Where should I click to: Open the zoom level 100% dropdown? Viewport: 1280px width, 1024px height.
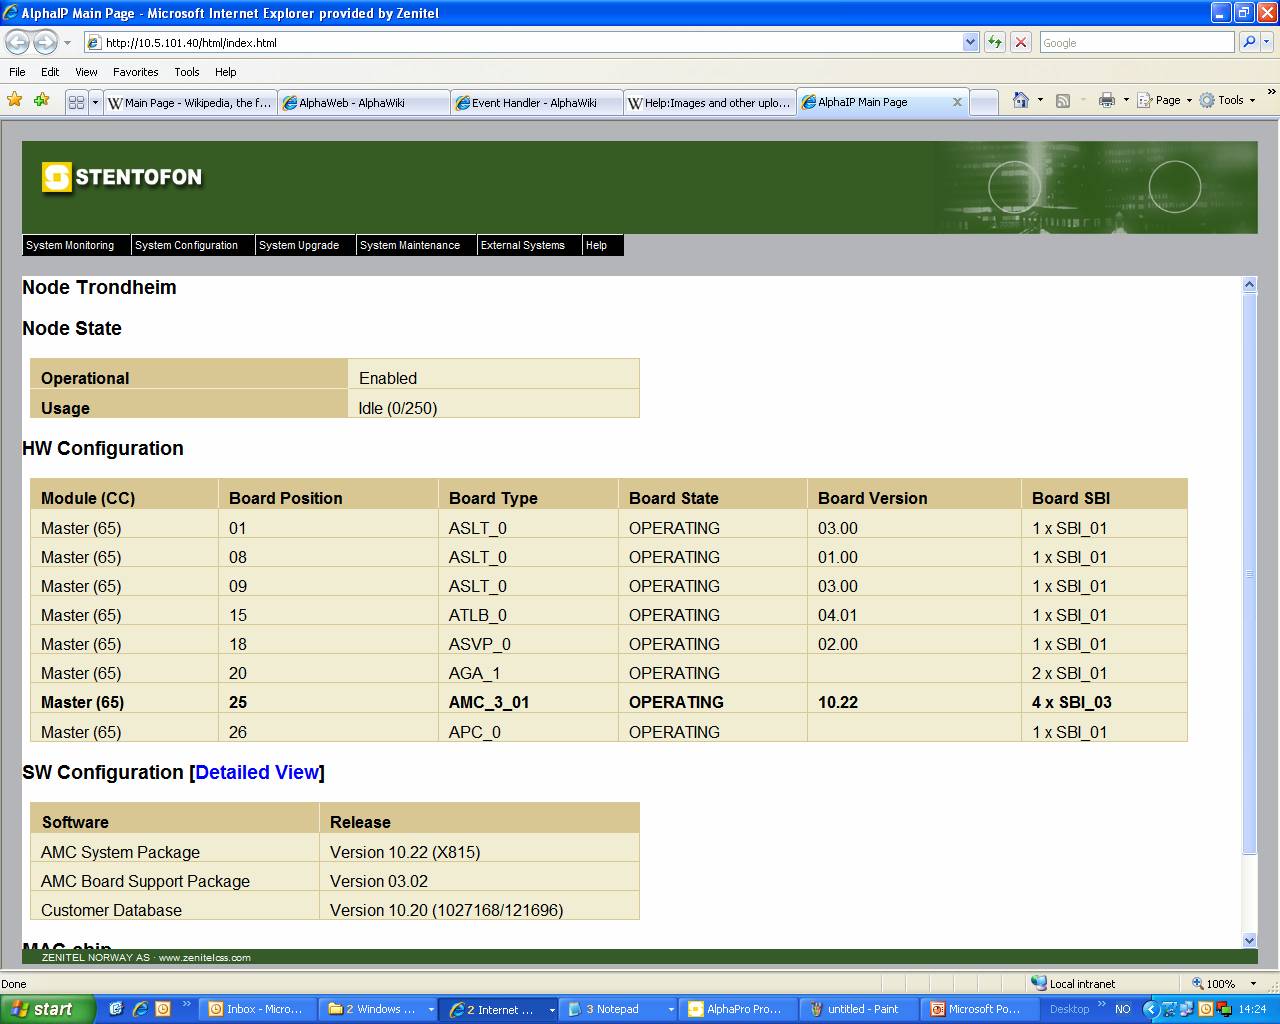1219,984
